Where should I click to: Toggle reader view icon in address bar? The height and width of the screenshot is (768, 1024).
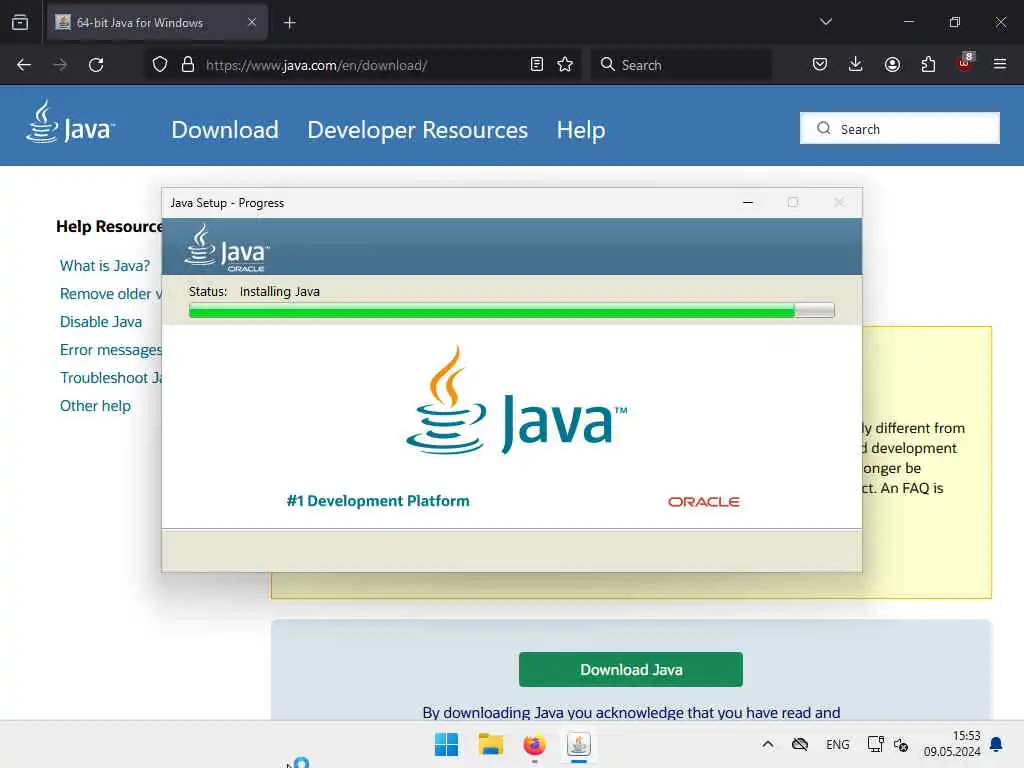pyautogui.click(x=537, y=65)
